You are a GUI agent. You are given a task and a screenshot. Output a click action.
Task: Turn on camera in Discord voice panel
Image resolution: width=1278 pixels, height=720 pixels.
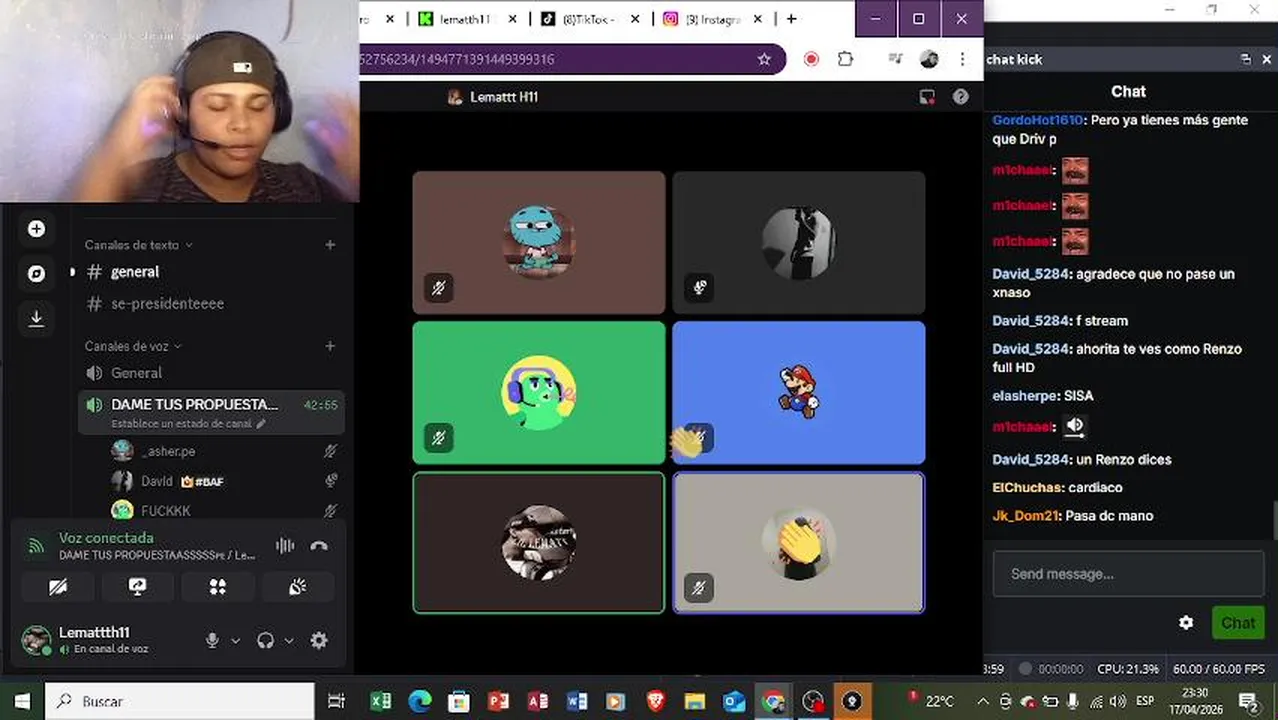(x=58, y=587)
